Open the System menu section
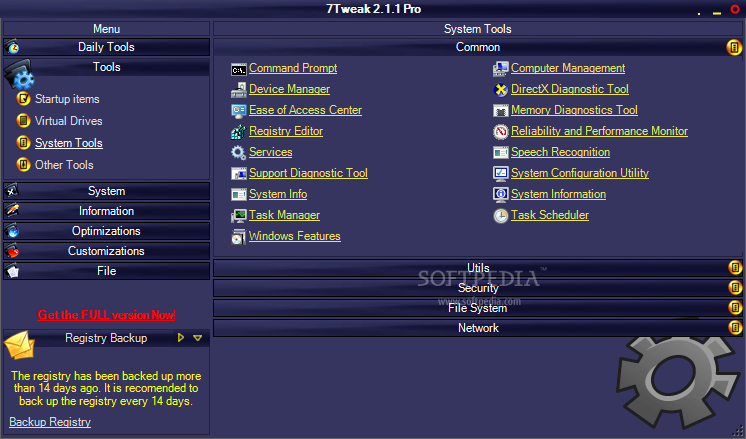The image size is (746, 439). (107, 191)
